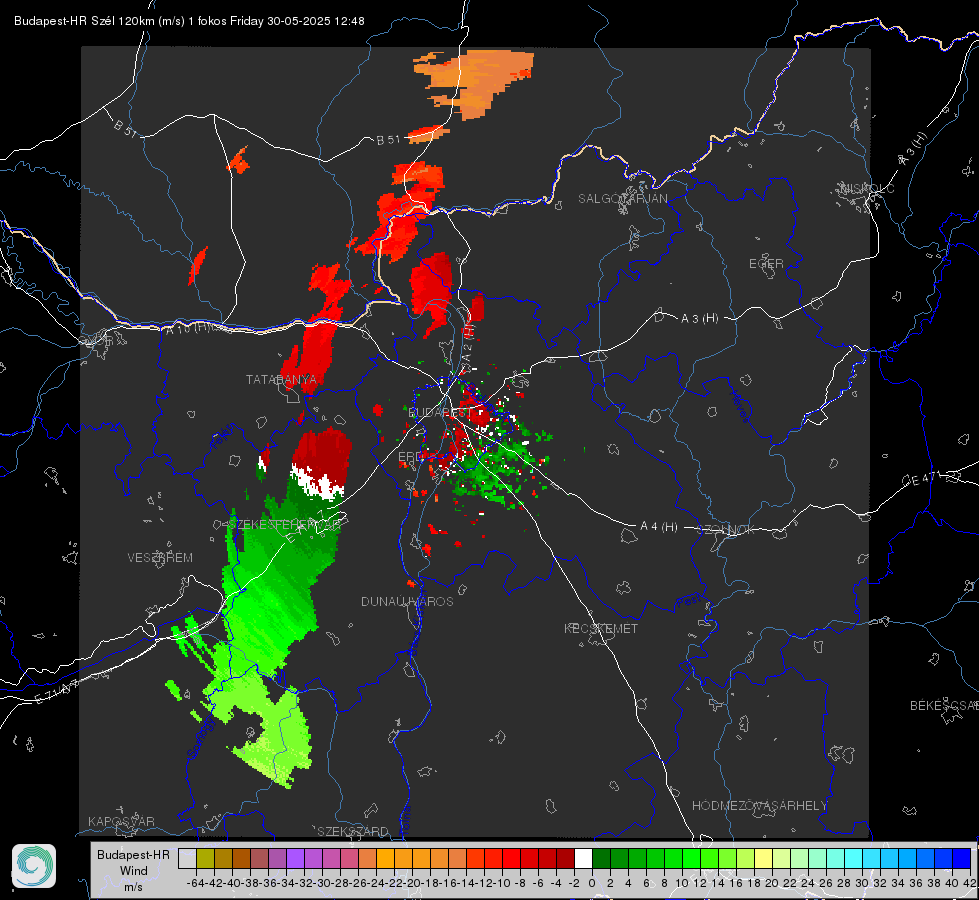The height and width of the screenshot is (900, 979).
Task: Click the A 4 (H) road label
Action: click(x=659, y=527)
